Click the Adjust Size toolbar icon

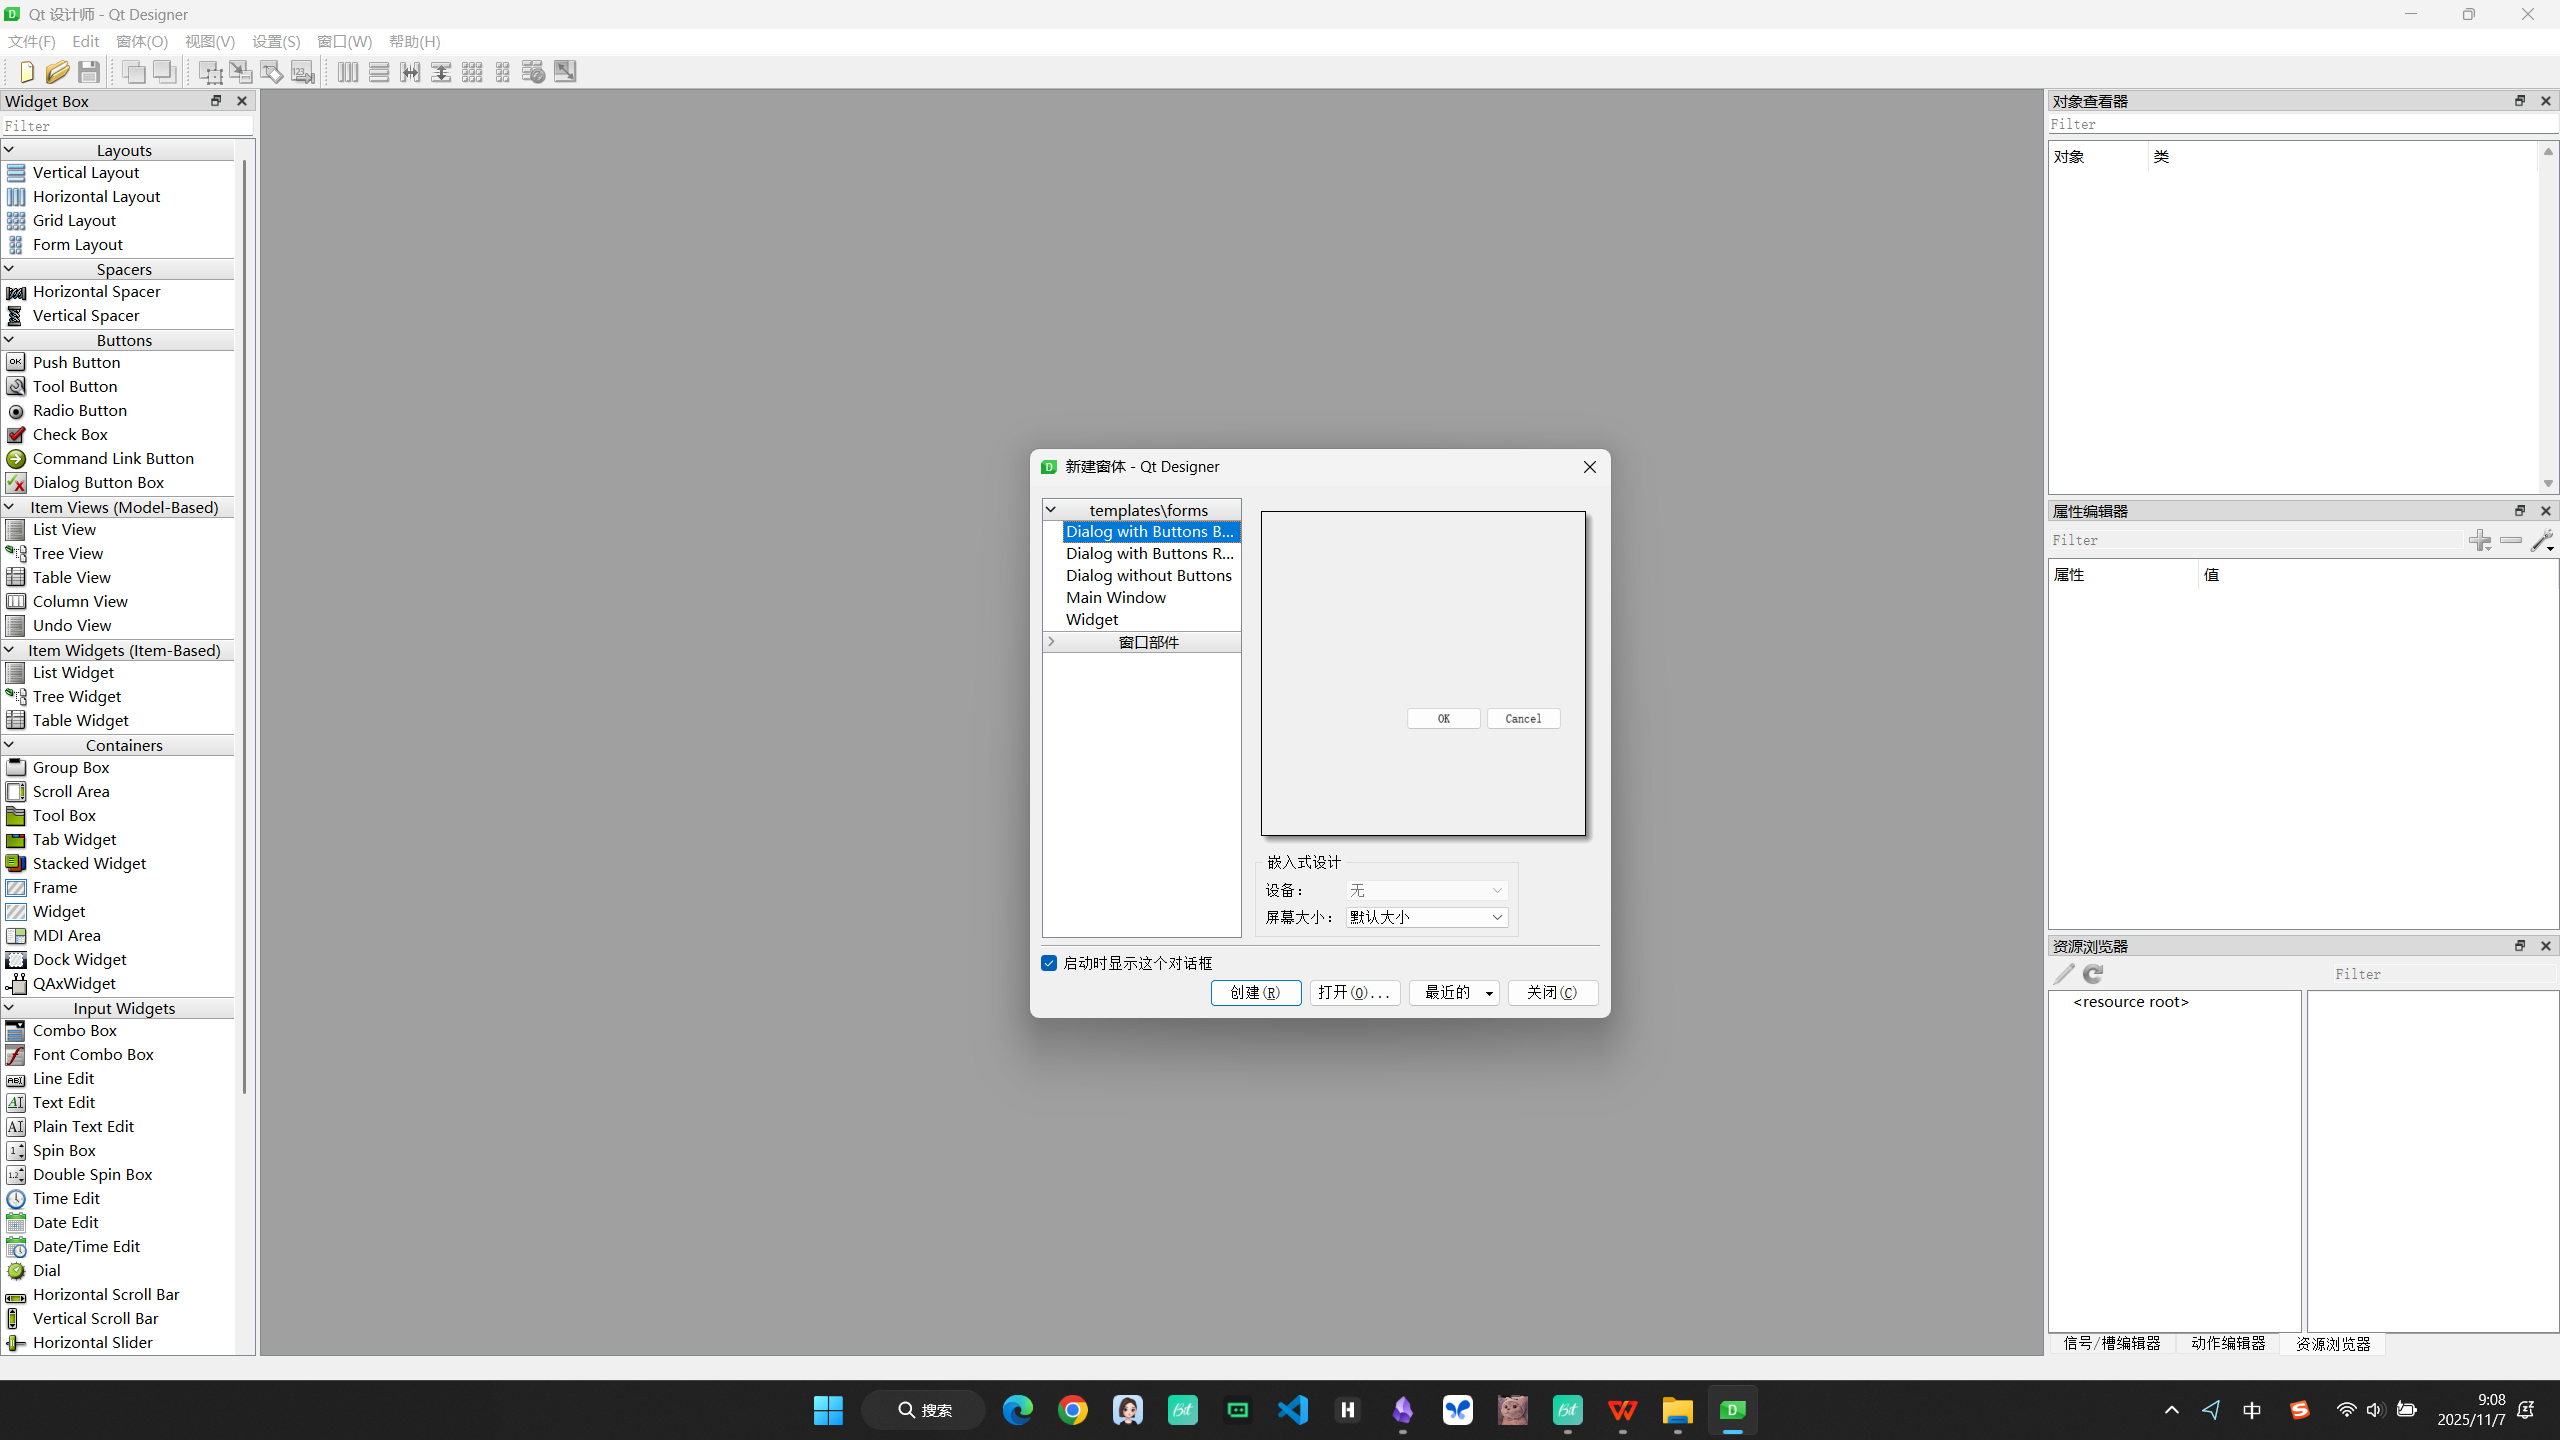[x=565, y=72]
